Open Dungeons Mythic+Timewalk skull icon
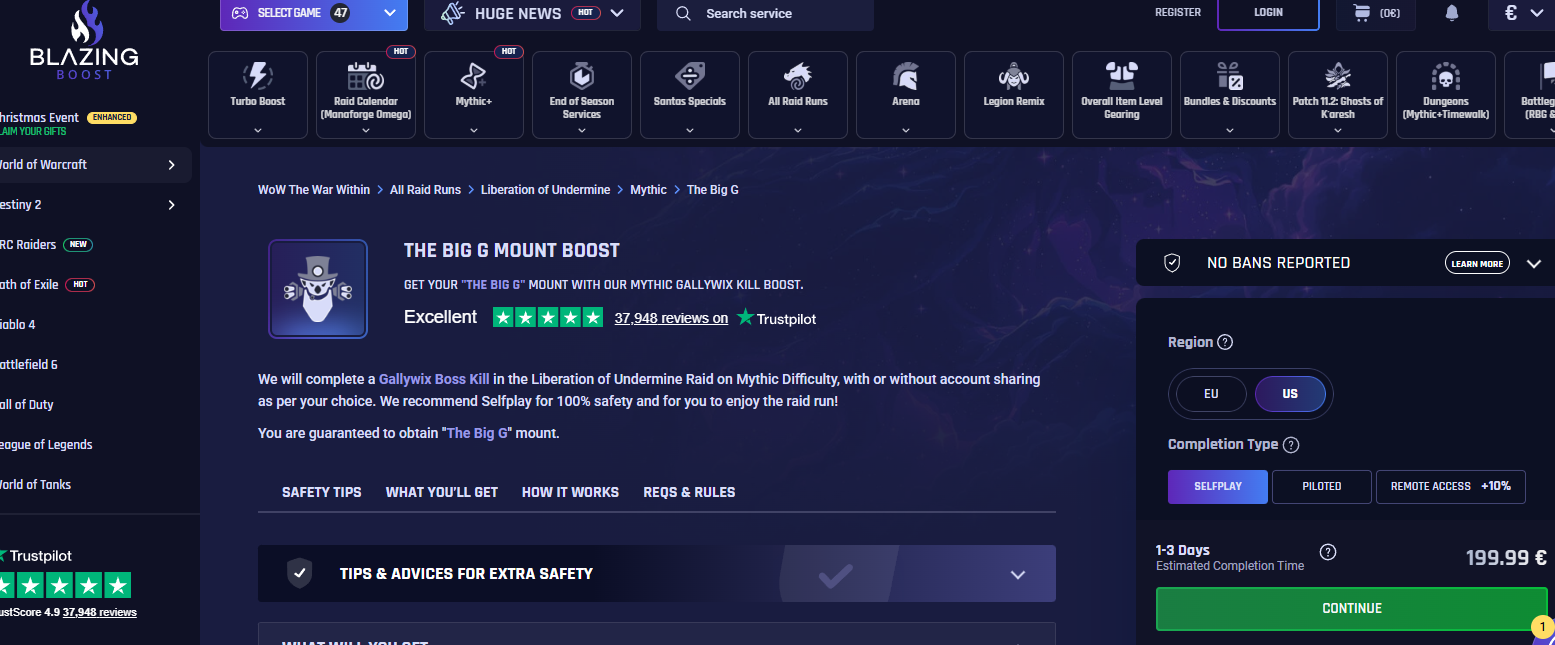The height and width of the screenshot is (645, 1555). [1446, 76]
